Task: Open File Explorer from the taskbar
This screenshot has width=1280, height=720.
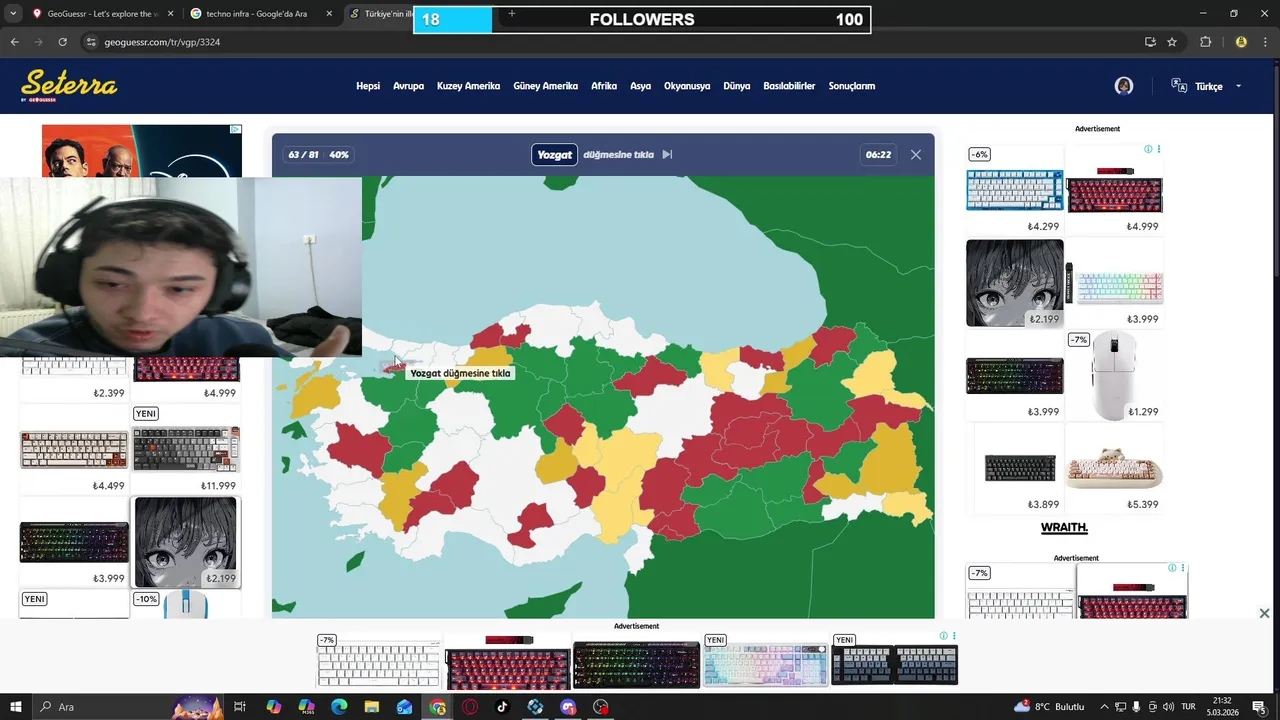Action: pyautogui.click(x=371, y=707)
